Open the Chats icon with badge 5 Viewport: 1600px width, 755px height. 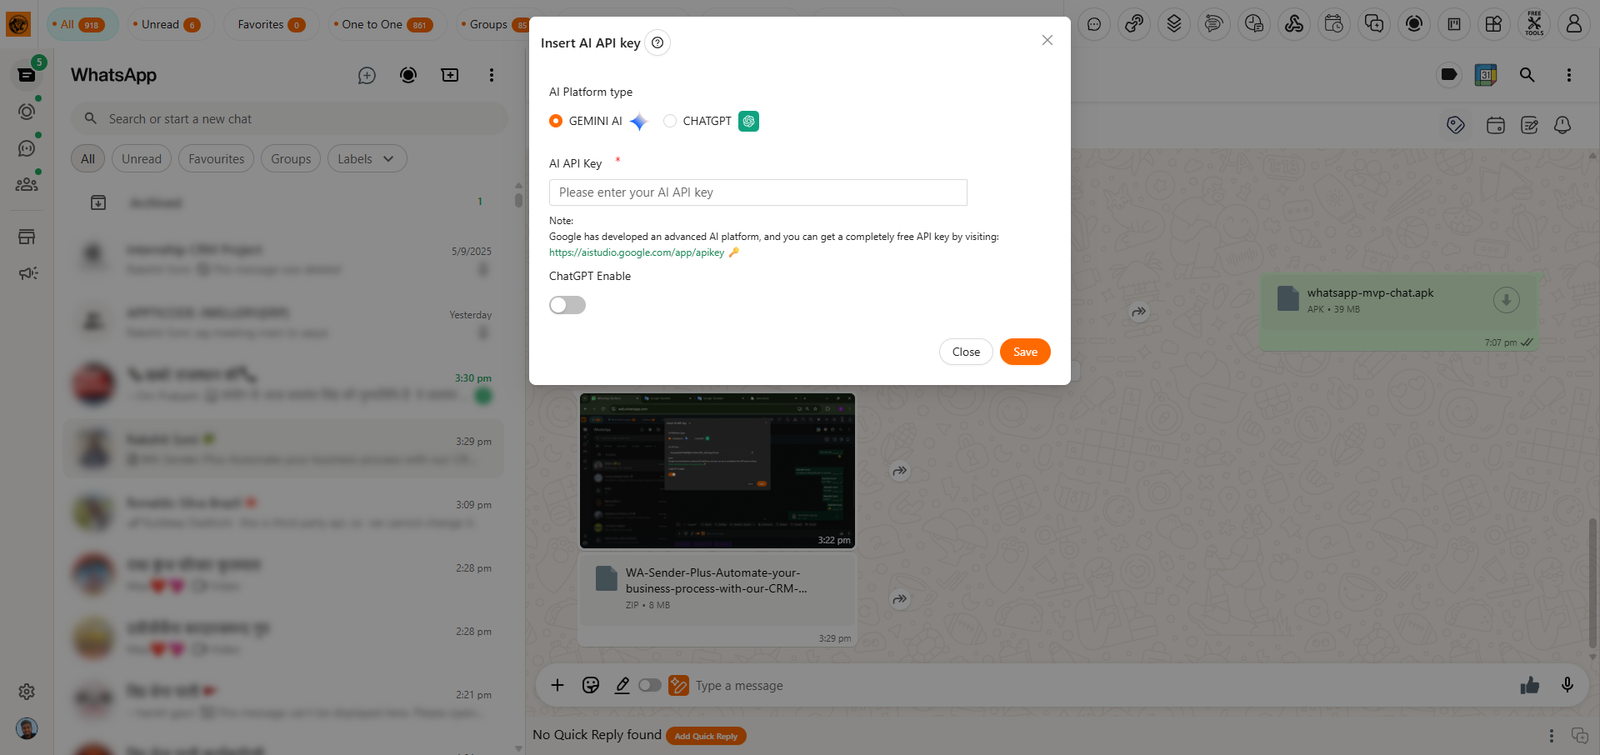click(x=27, y=75)
